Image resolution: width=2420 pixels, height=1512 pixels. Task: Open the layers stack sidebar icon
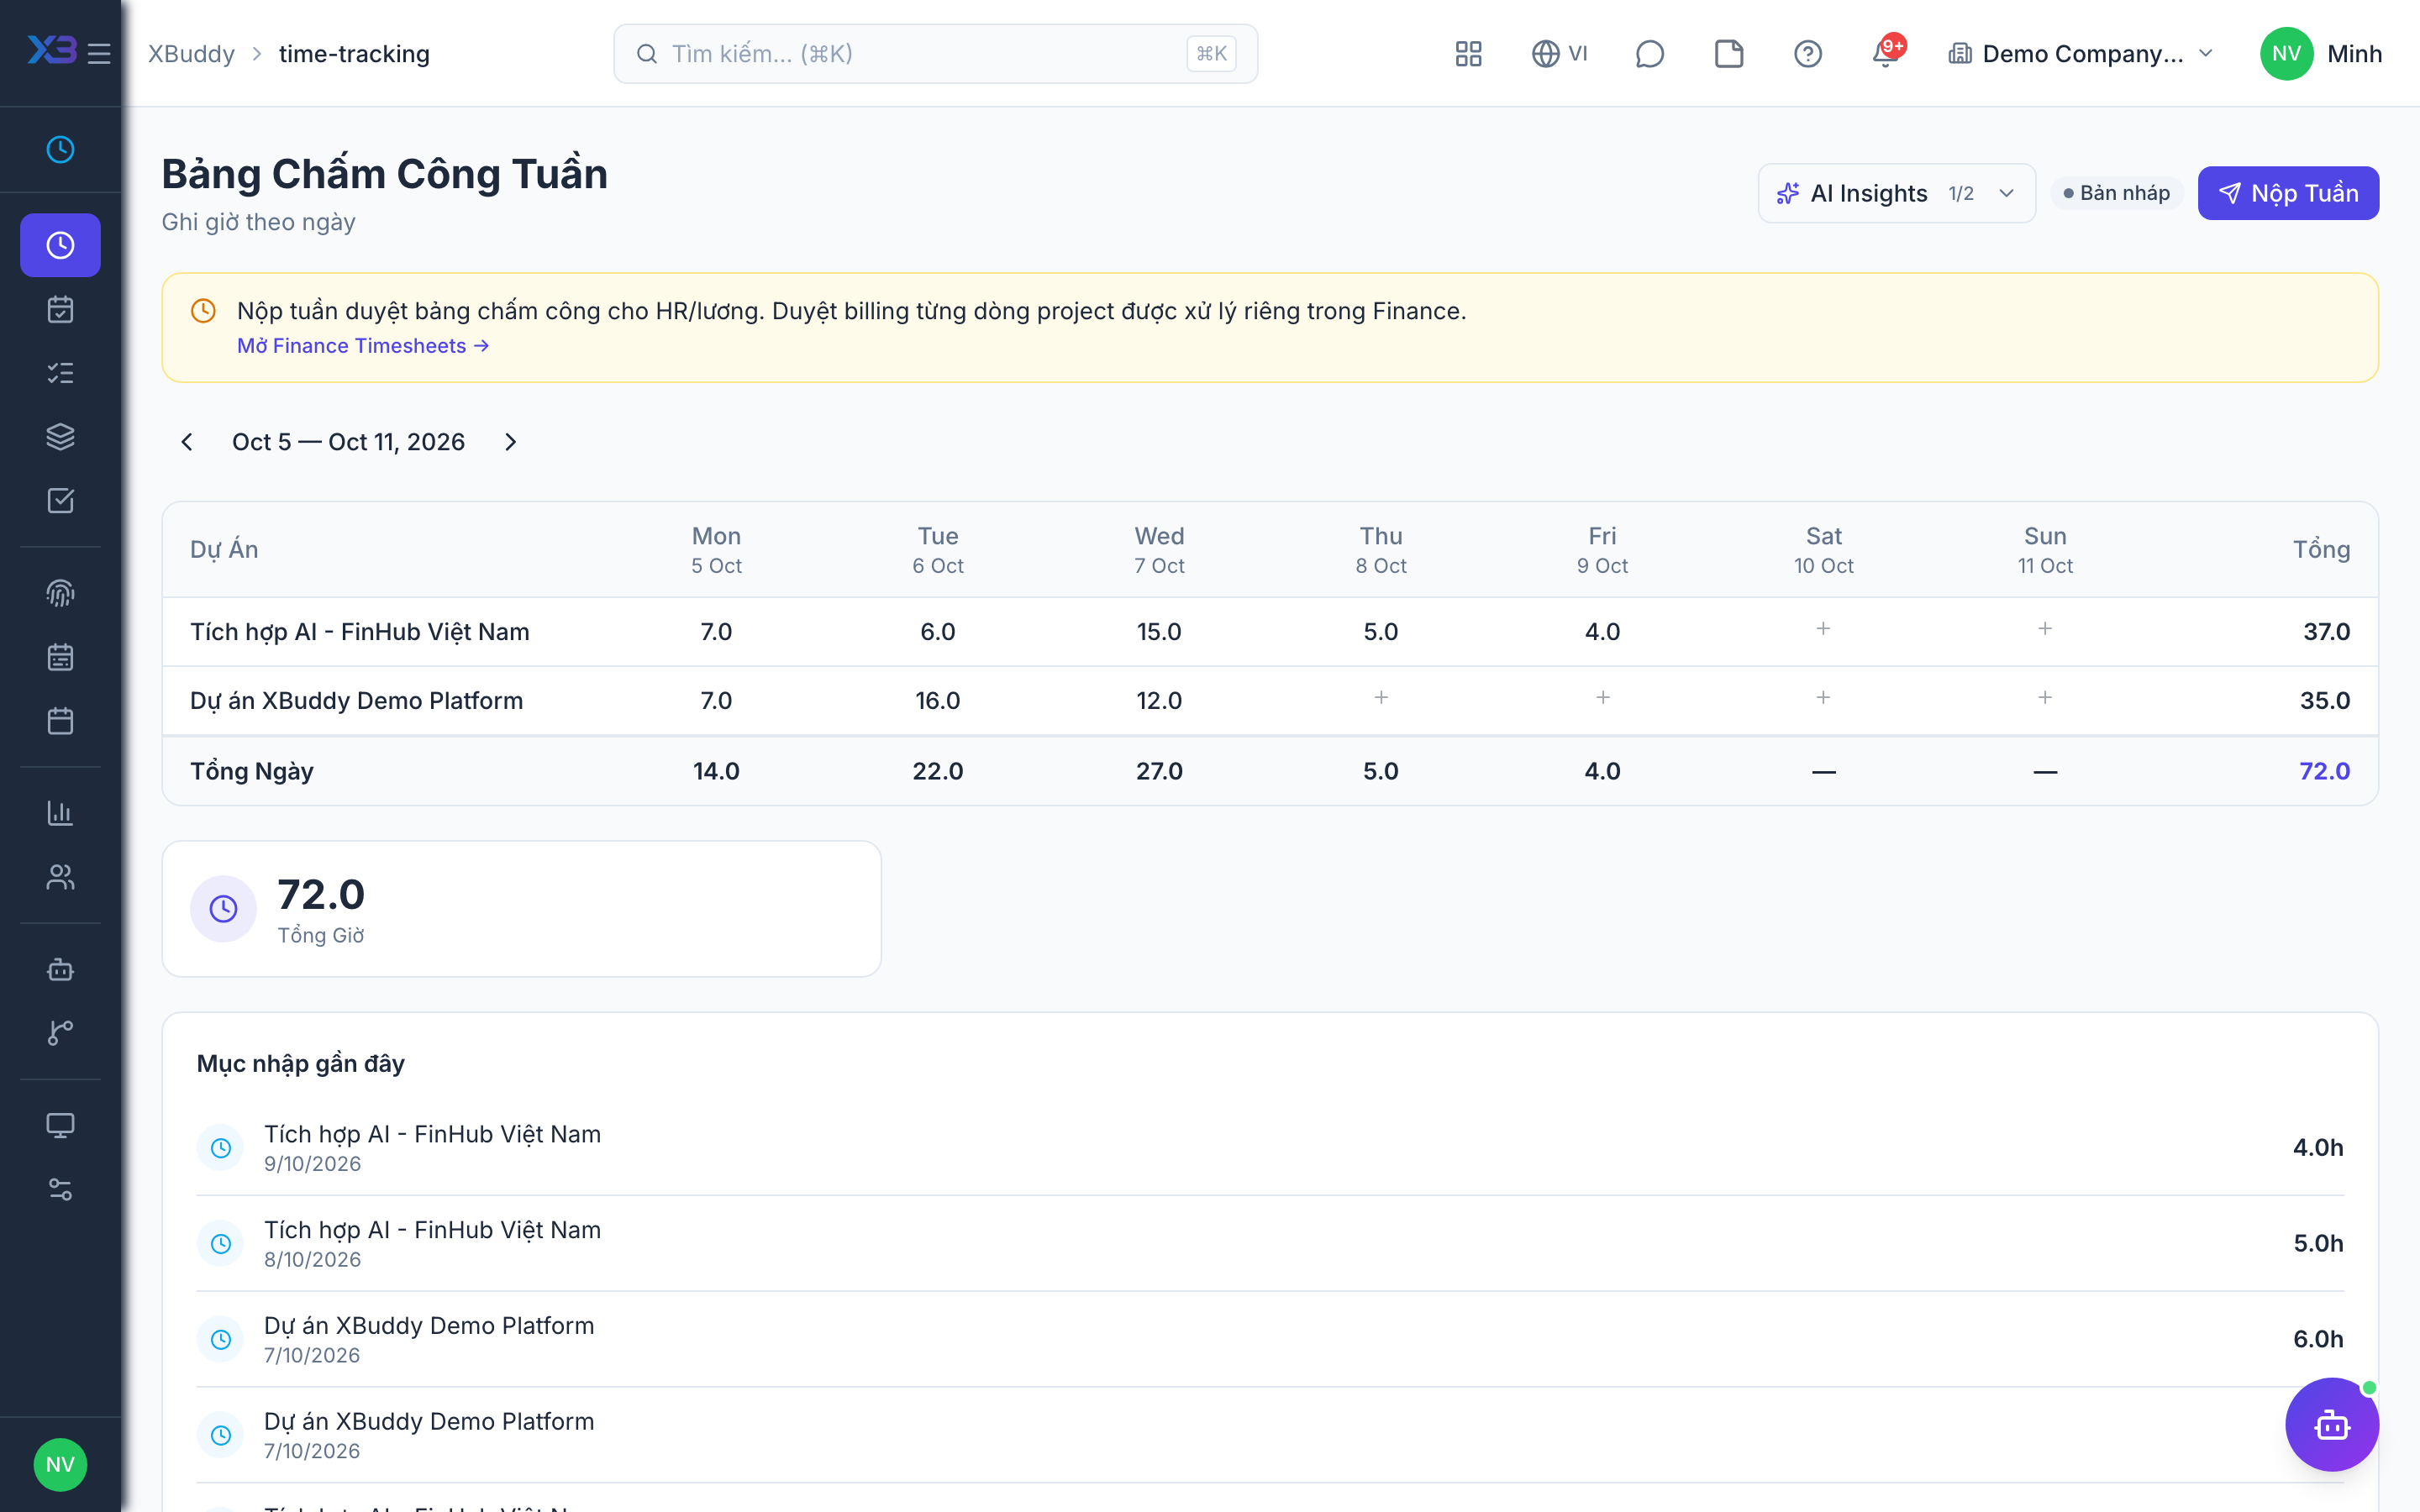[x=60, y=437]
